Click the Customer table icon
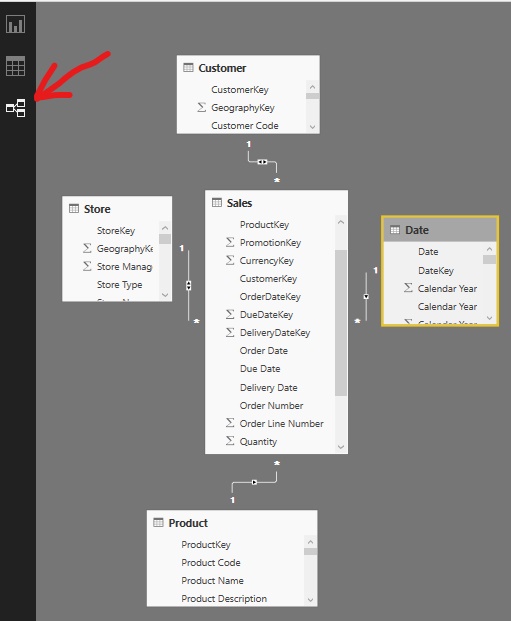This screenshot has width=511, height=621. [x=188, y=68]
